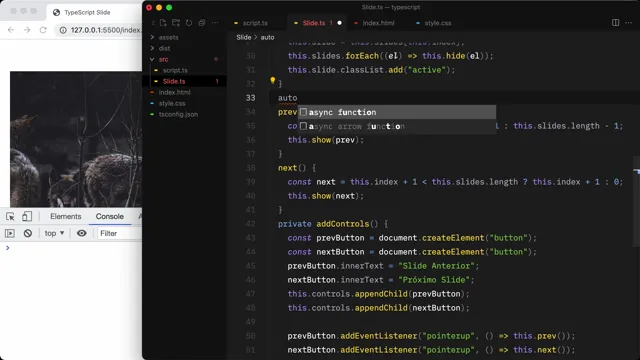
Task: Choose async arrow function suggestion
Action: coord(397,126)
